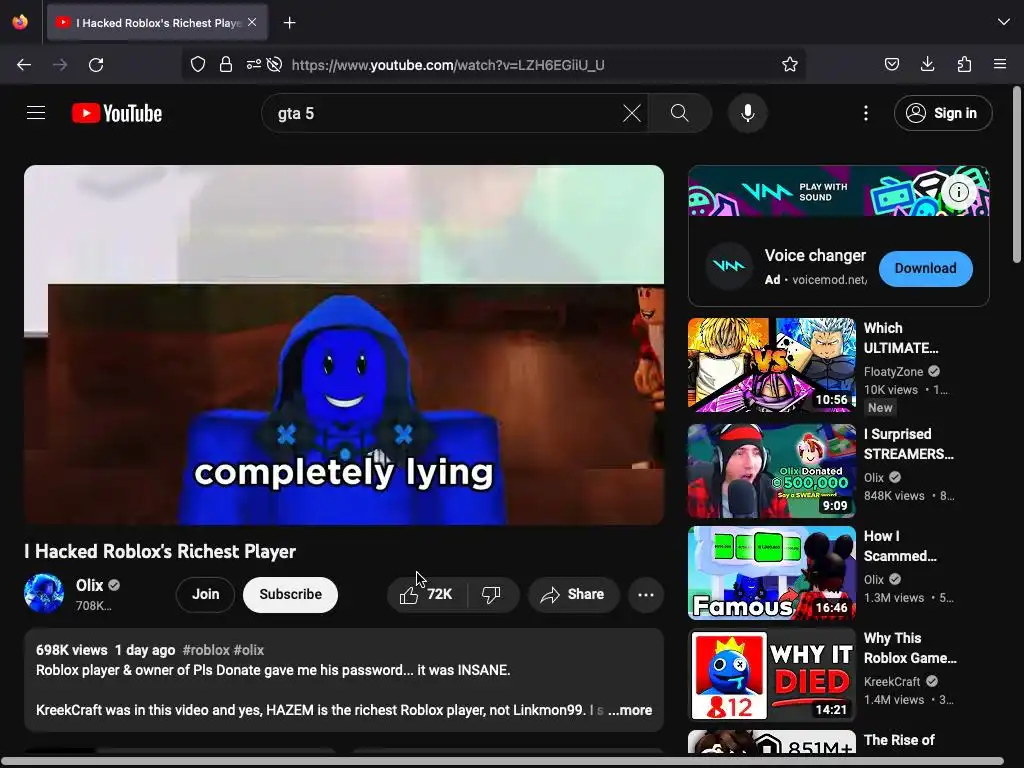Open Which ULTIMATE video thumbnail
This screenshot has width=1024, height=768.
click(771, 364)
